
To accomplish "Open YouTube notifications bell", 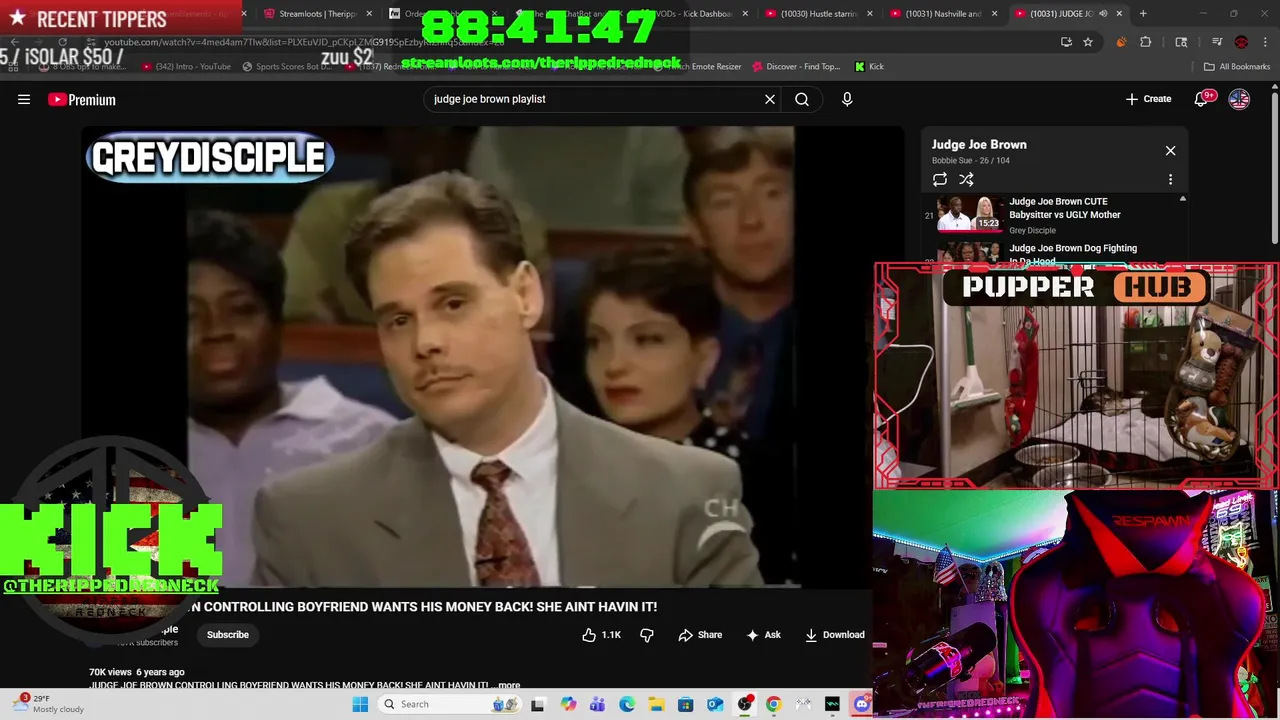I will (x=1201, y=99).
